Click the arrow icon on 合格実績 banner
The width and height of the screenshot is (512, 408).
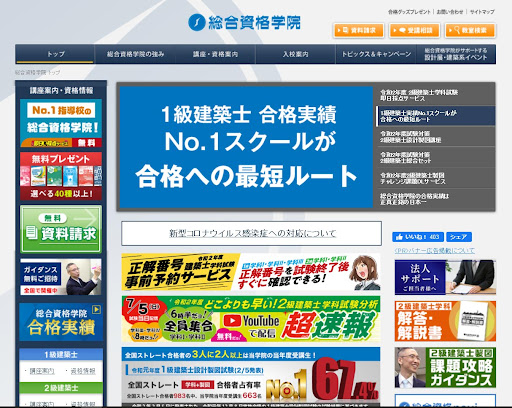coord(96,309)
